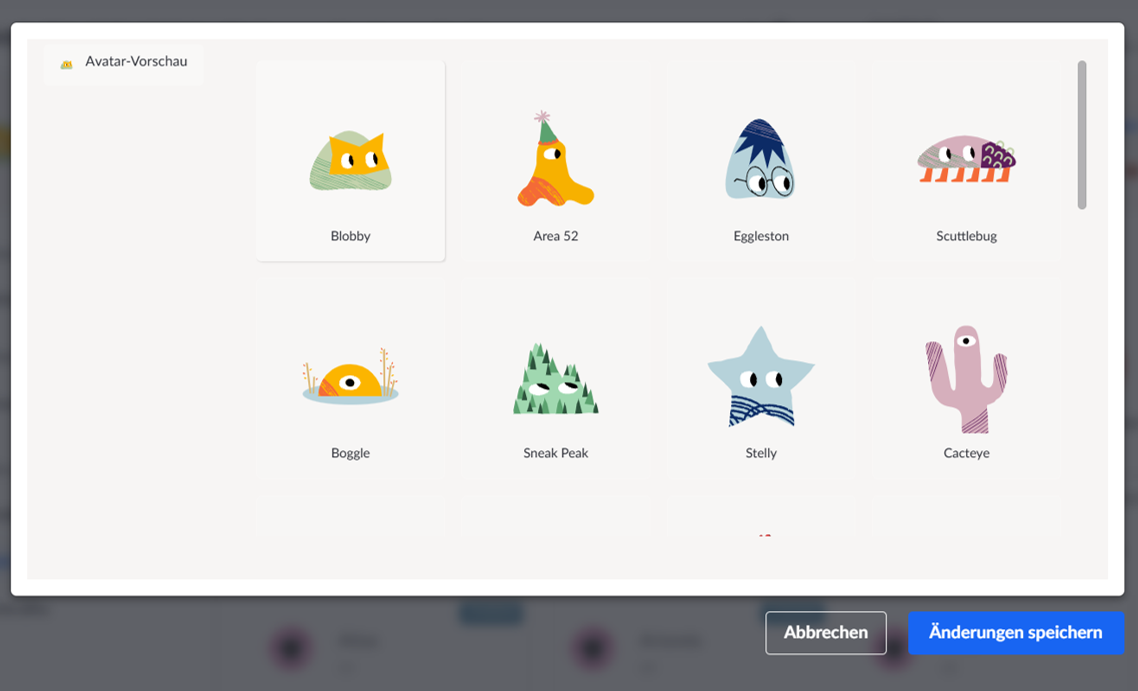Click the small Avatar-Vorschau preview icon
The height and width of the screenshot is (691, 1138).
click(x=66, y=65)
